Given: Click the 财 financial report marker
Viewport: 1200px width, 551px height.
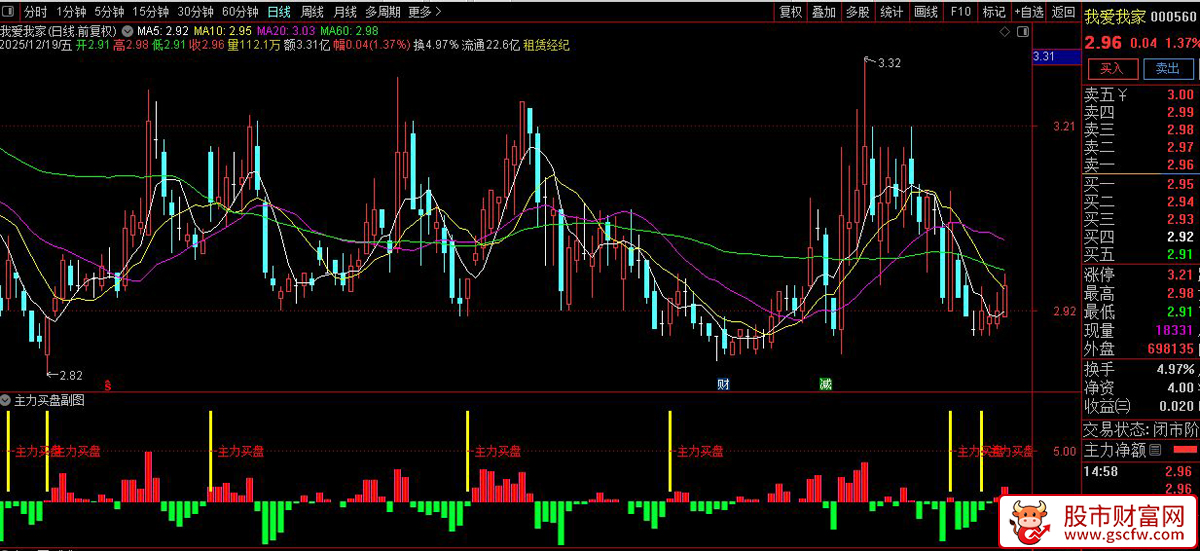Looking at the screenshot, I should pyautogui.click(x=723, y=384).
